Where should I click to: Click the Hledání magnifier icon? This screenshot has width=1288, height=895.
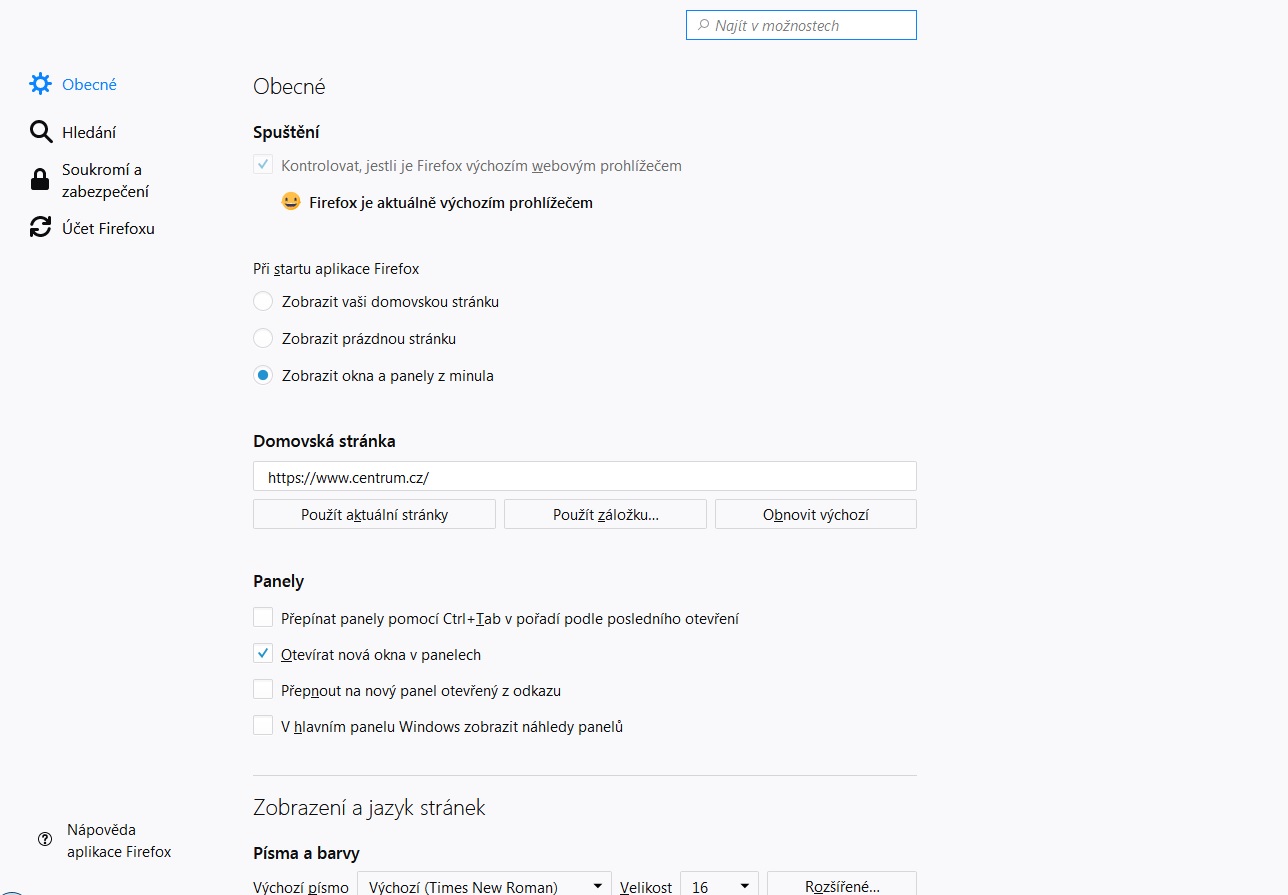coord(40,132)
